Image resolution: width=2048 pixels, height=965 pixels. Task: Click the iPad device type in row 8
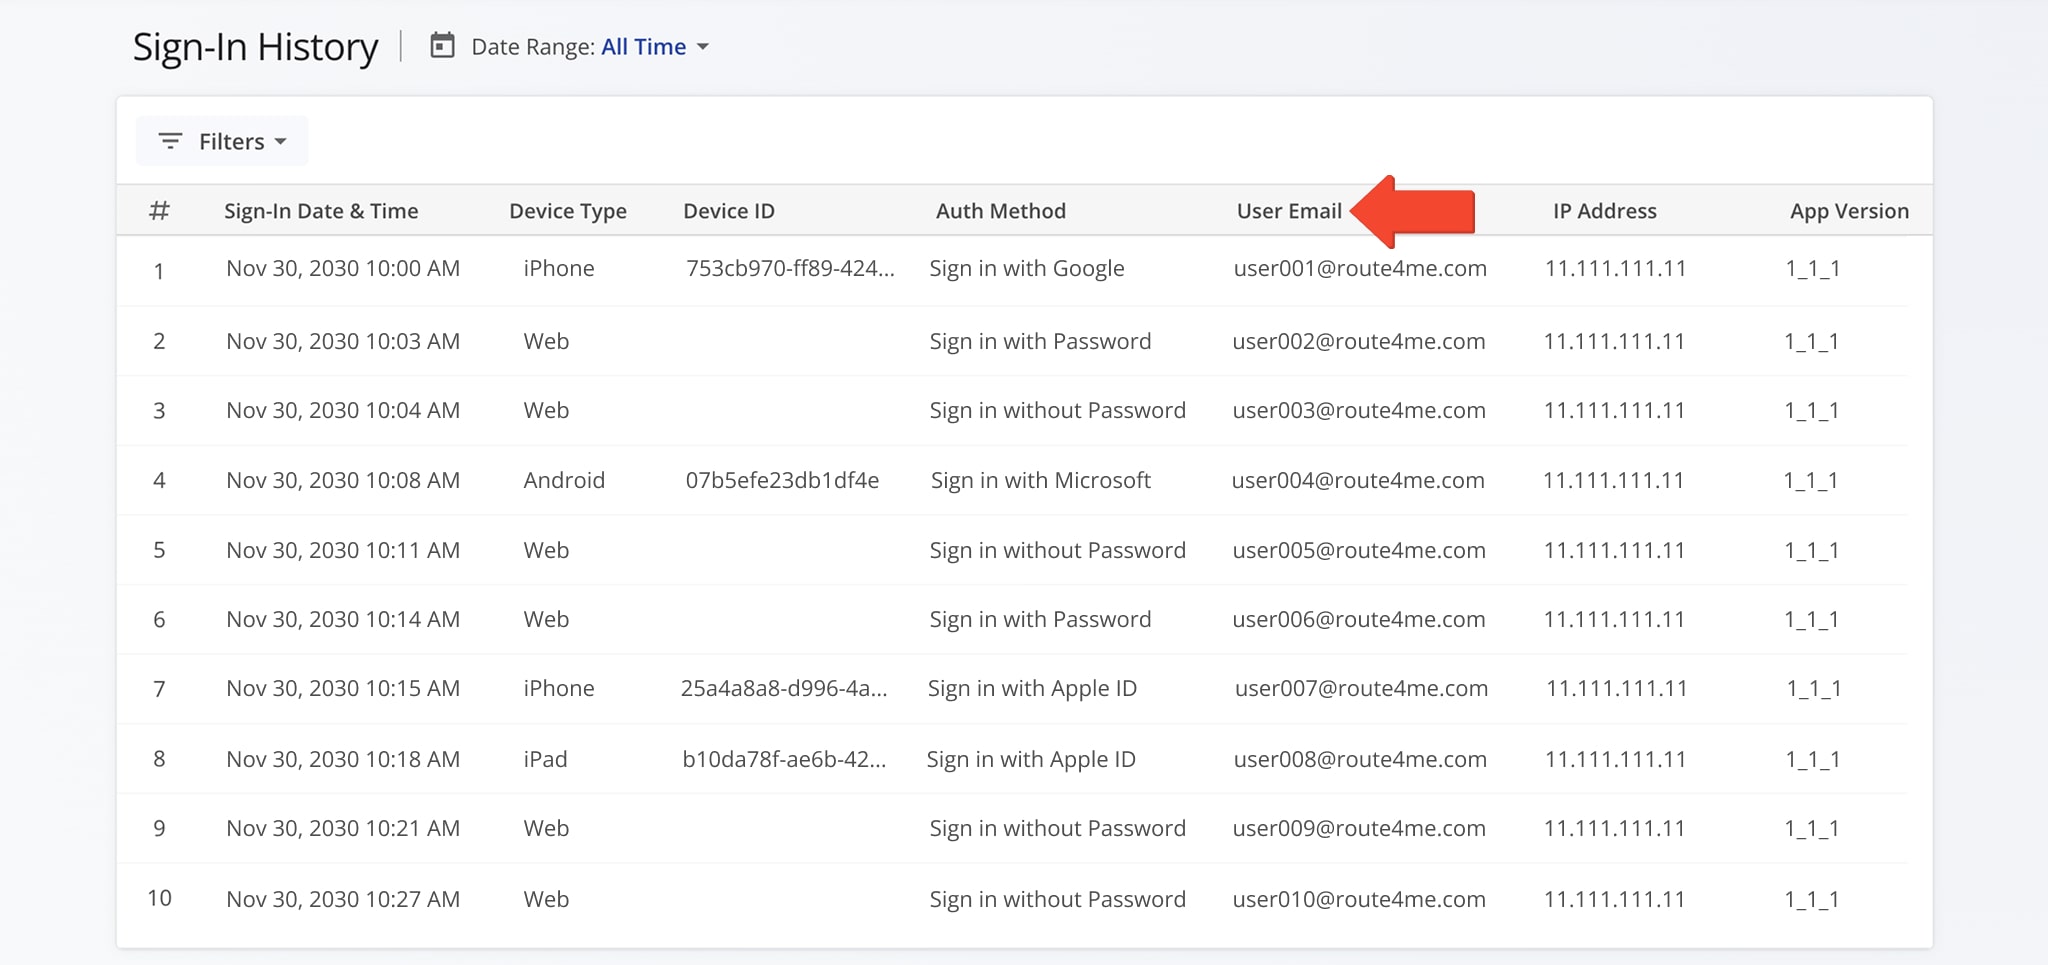544,758
